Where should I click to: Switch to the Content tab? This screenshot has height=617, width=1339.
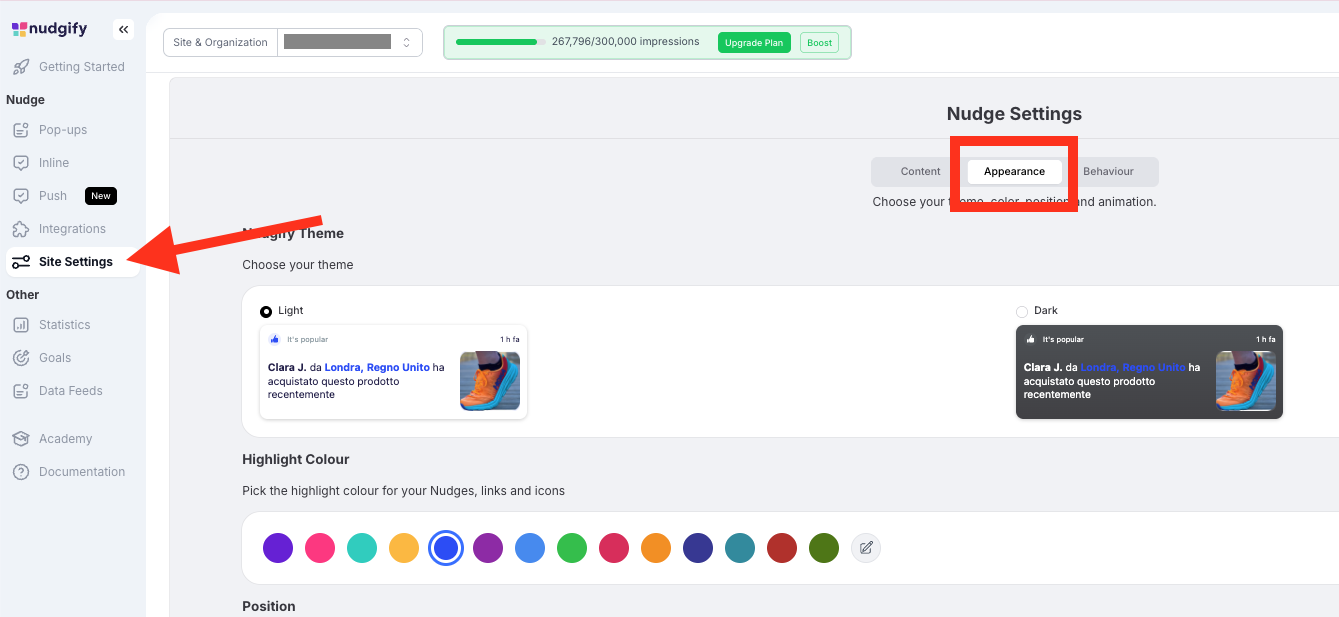pos(920,172)
